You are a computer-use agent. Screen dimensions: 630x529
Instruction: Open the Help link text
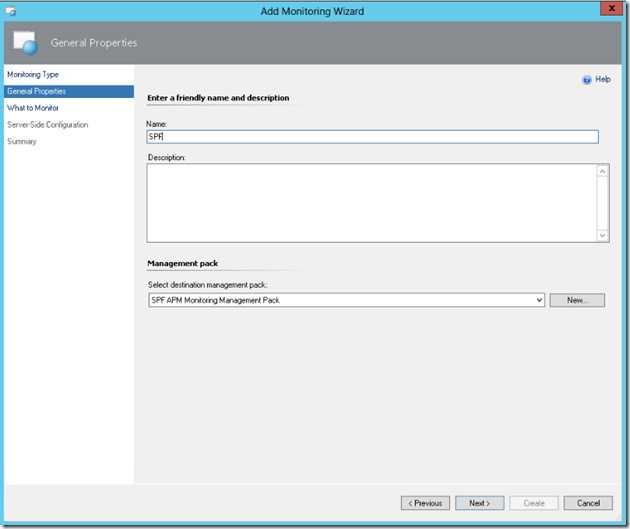[x=602, y=79]
